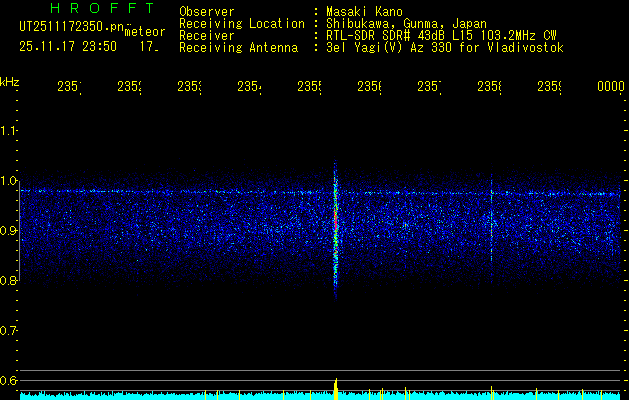This screenshot has width=629, height=400.
Task: Select the text Shibukawa, Gunma, Japan
Action: pyautogui.click(x=406, y=24)
